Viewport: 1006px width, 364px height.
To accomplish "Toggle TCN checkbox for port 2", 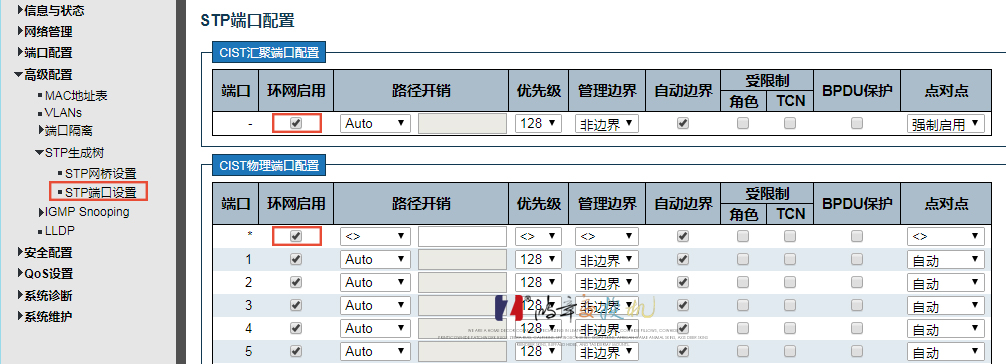I will (x=790, y=282).
